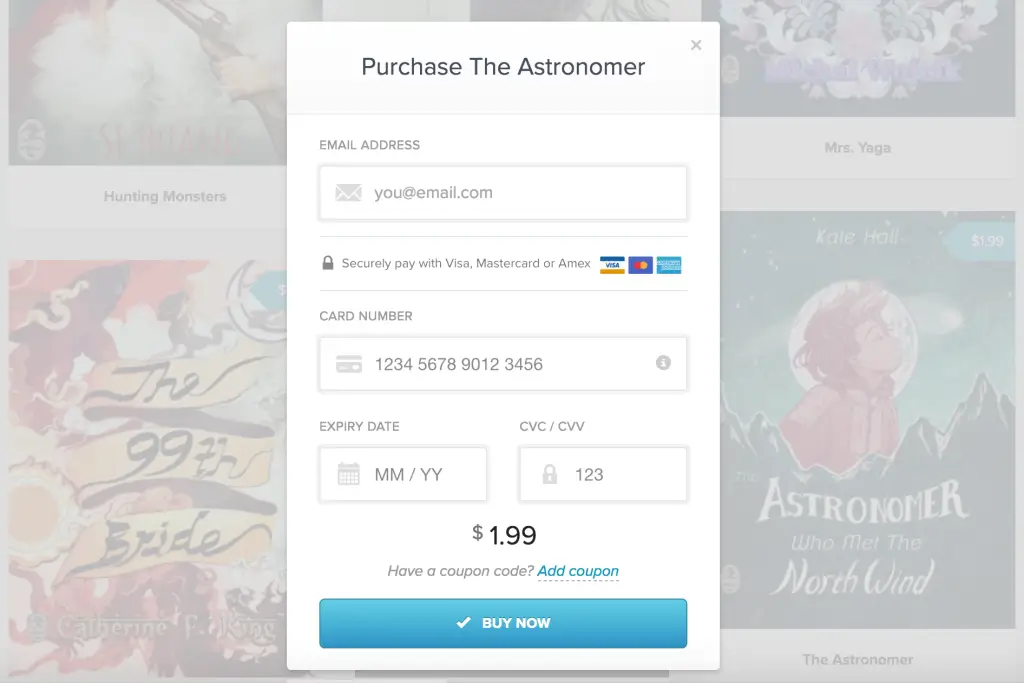Image resolution: width=1024 pixels, height=683 pixels.
Task: Focus the email address input field
Action: pyautogui.click(x=520, y=193)
